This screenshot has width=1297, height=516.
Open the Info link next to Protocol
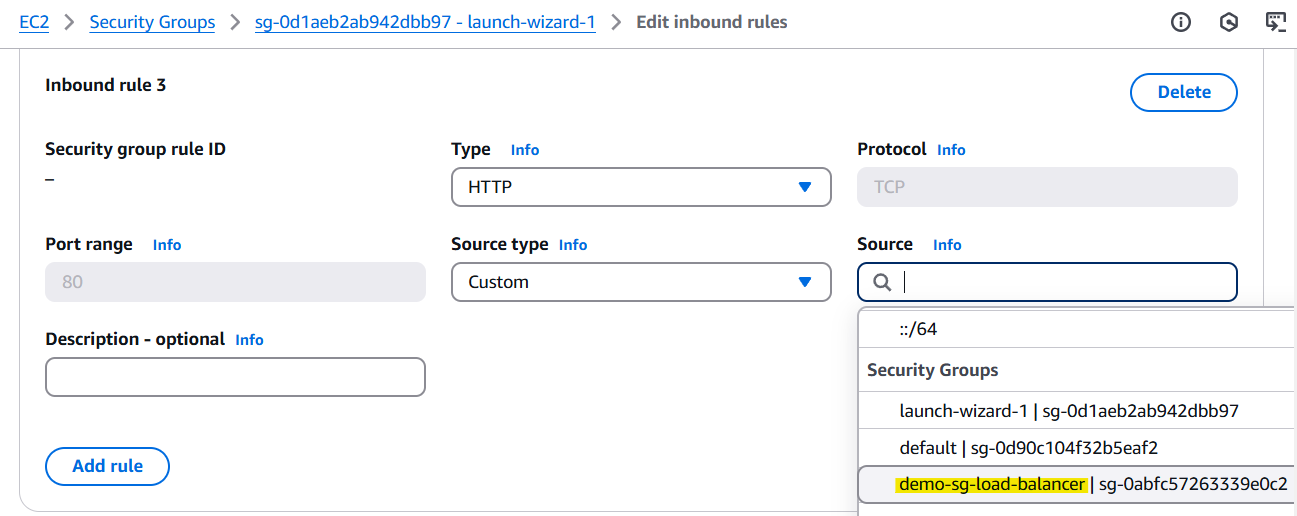[951, 150]
